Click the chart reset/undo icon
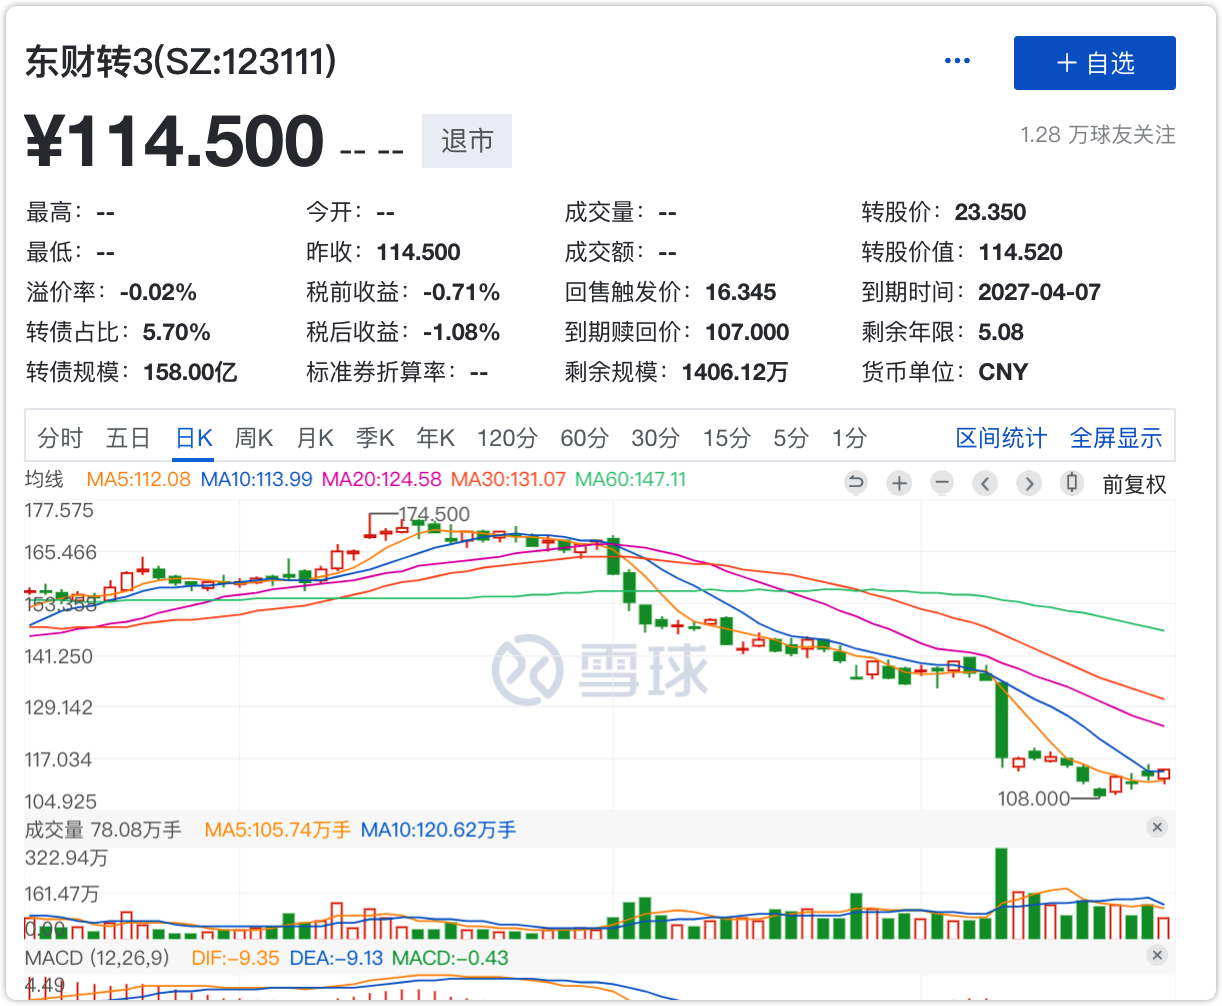The width and height of the screenshot is (1222, 1006). coord(856,484)
